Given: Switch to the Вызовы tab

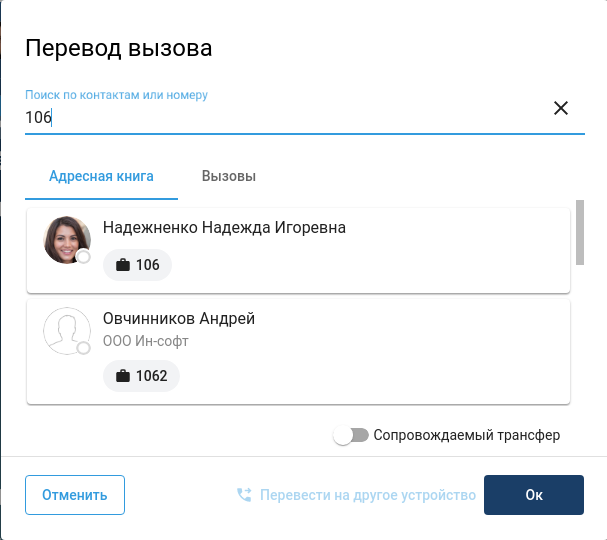Looking at the screenshot, I should [229, 177].
